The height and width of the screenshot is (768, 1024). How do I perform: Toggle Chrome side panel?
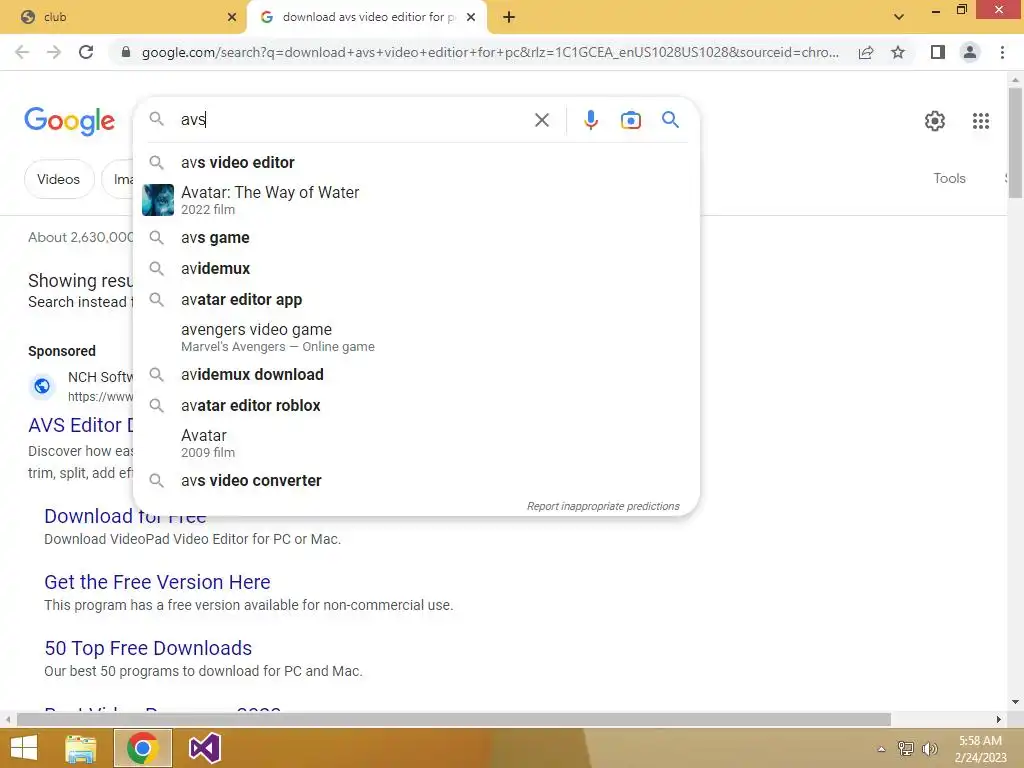938,52
